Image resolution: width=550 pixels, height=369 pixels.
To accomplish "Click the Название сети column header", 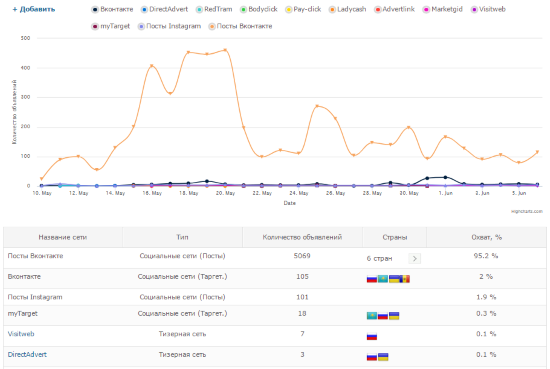I will click(x=63, y=237).
